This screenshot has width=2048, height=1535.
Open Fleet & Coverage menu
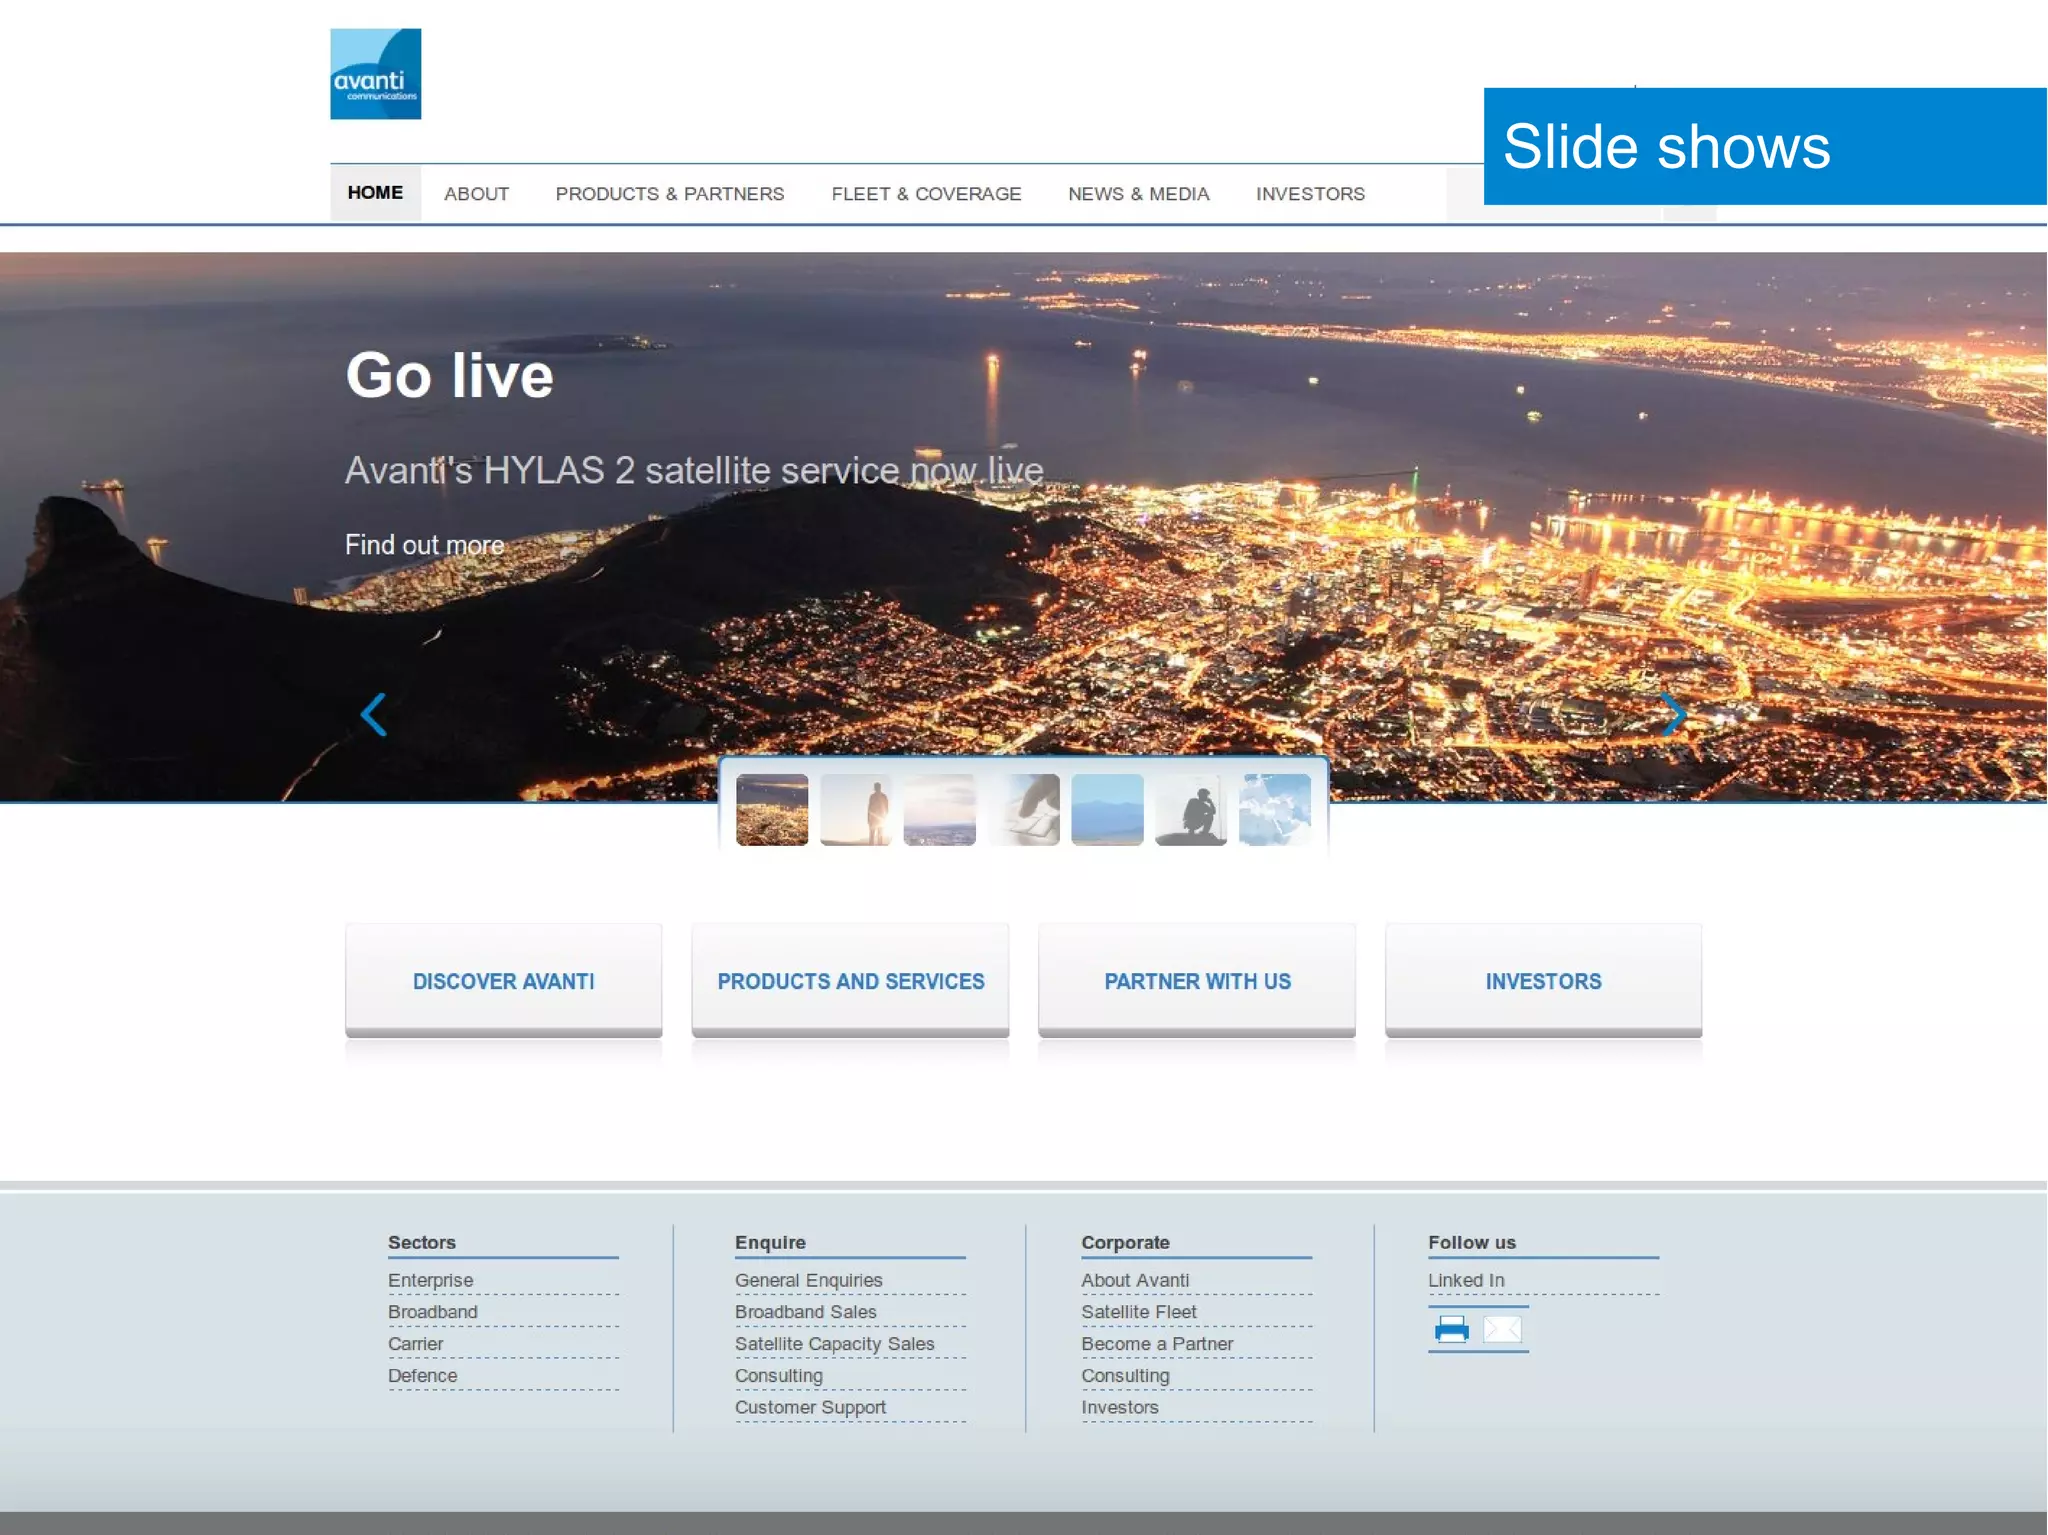(x=926, y=194)
